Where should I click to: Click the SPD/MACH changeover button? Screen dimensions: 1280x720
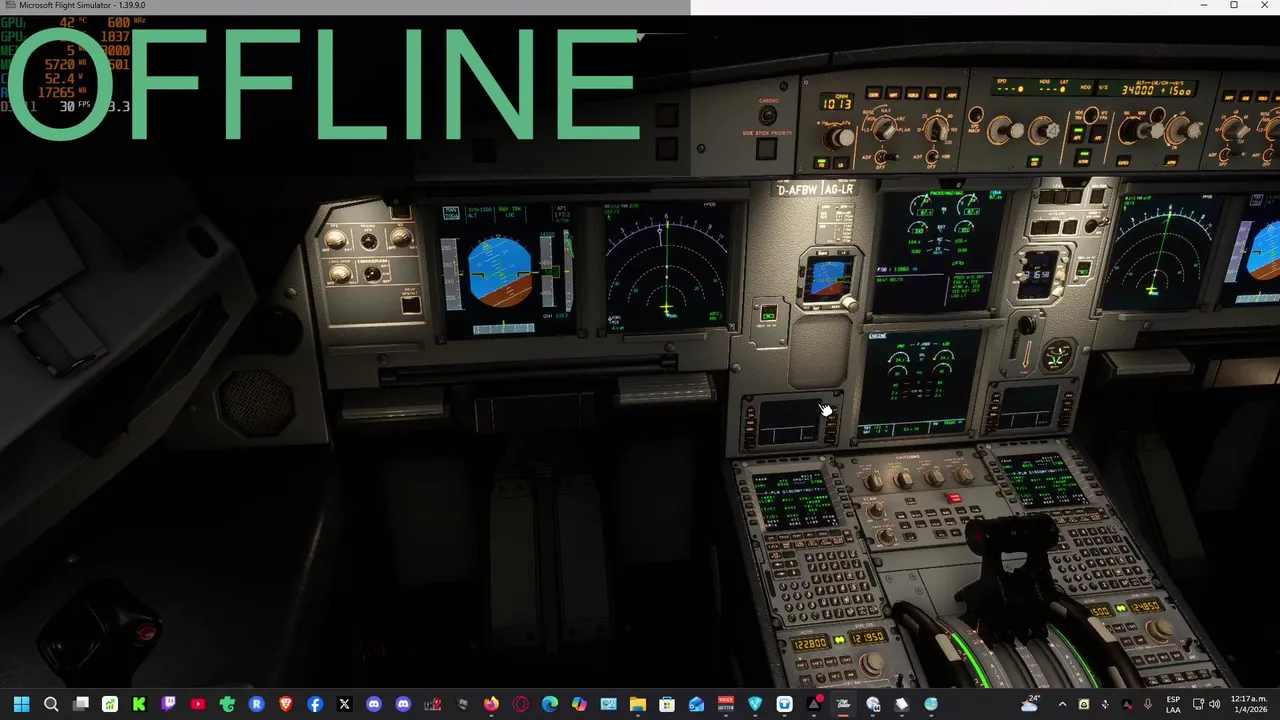tap(975, 115)
